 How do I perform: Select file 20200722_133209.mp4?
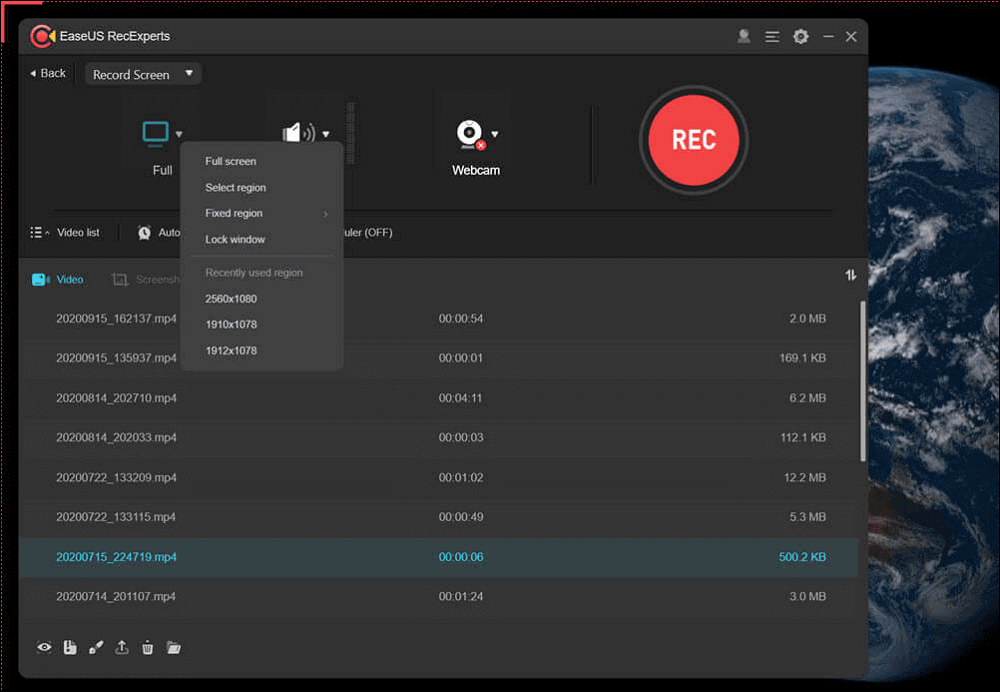tap(116, 477)
